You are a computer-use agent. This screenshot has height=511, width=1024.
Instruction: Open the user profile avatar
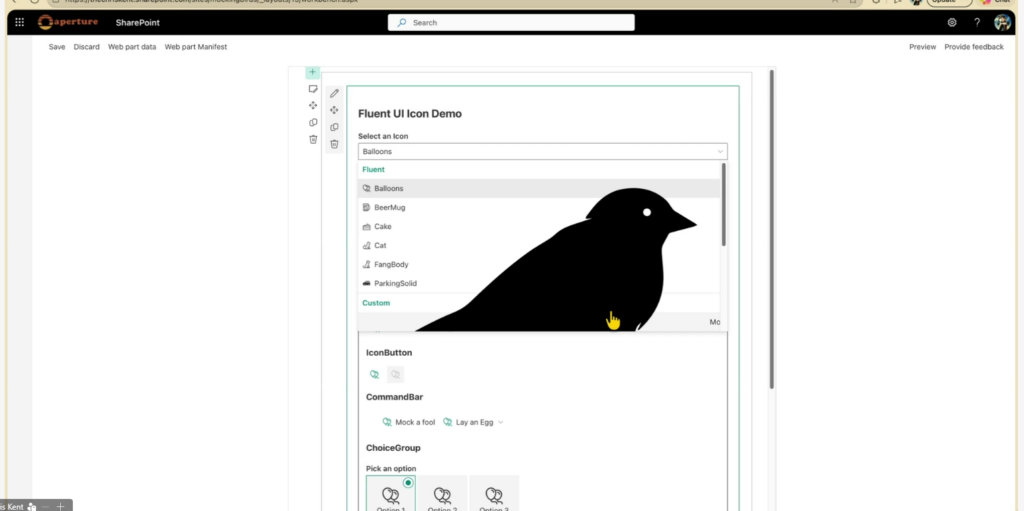(x=1002, y=22)
